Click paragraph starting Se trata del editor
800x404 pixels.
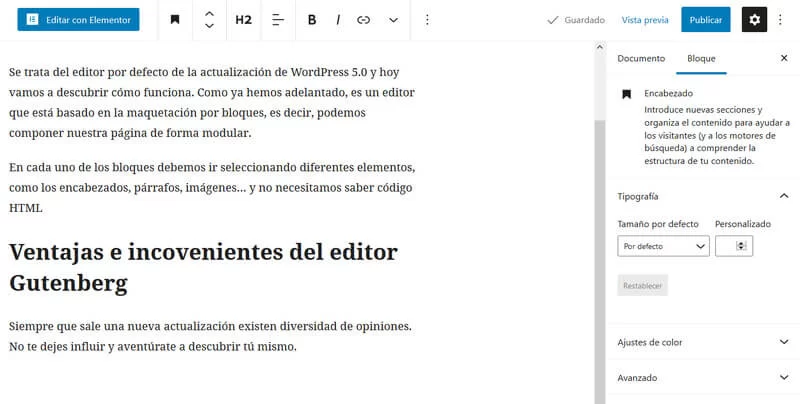(212, 103)
